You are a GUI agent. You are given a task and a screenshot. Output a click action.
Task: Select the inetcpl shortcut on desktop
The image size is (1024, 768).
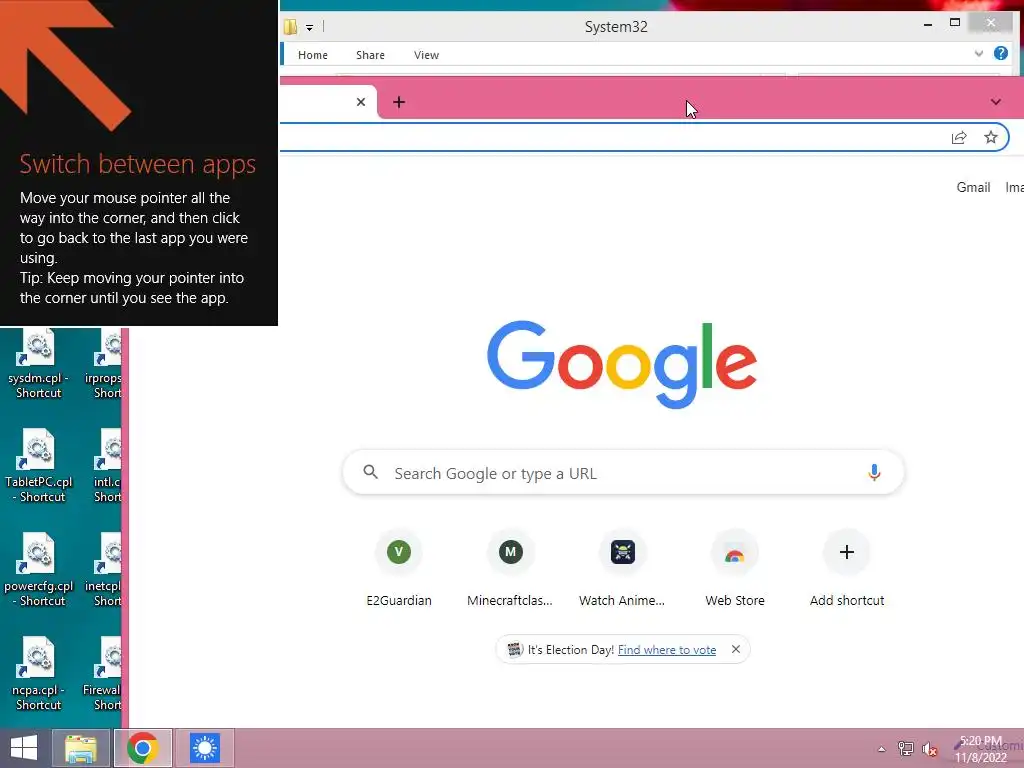click(104, 571)
